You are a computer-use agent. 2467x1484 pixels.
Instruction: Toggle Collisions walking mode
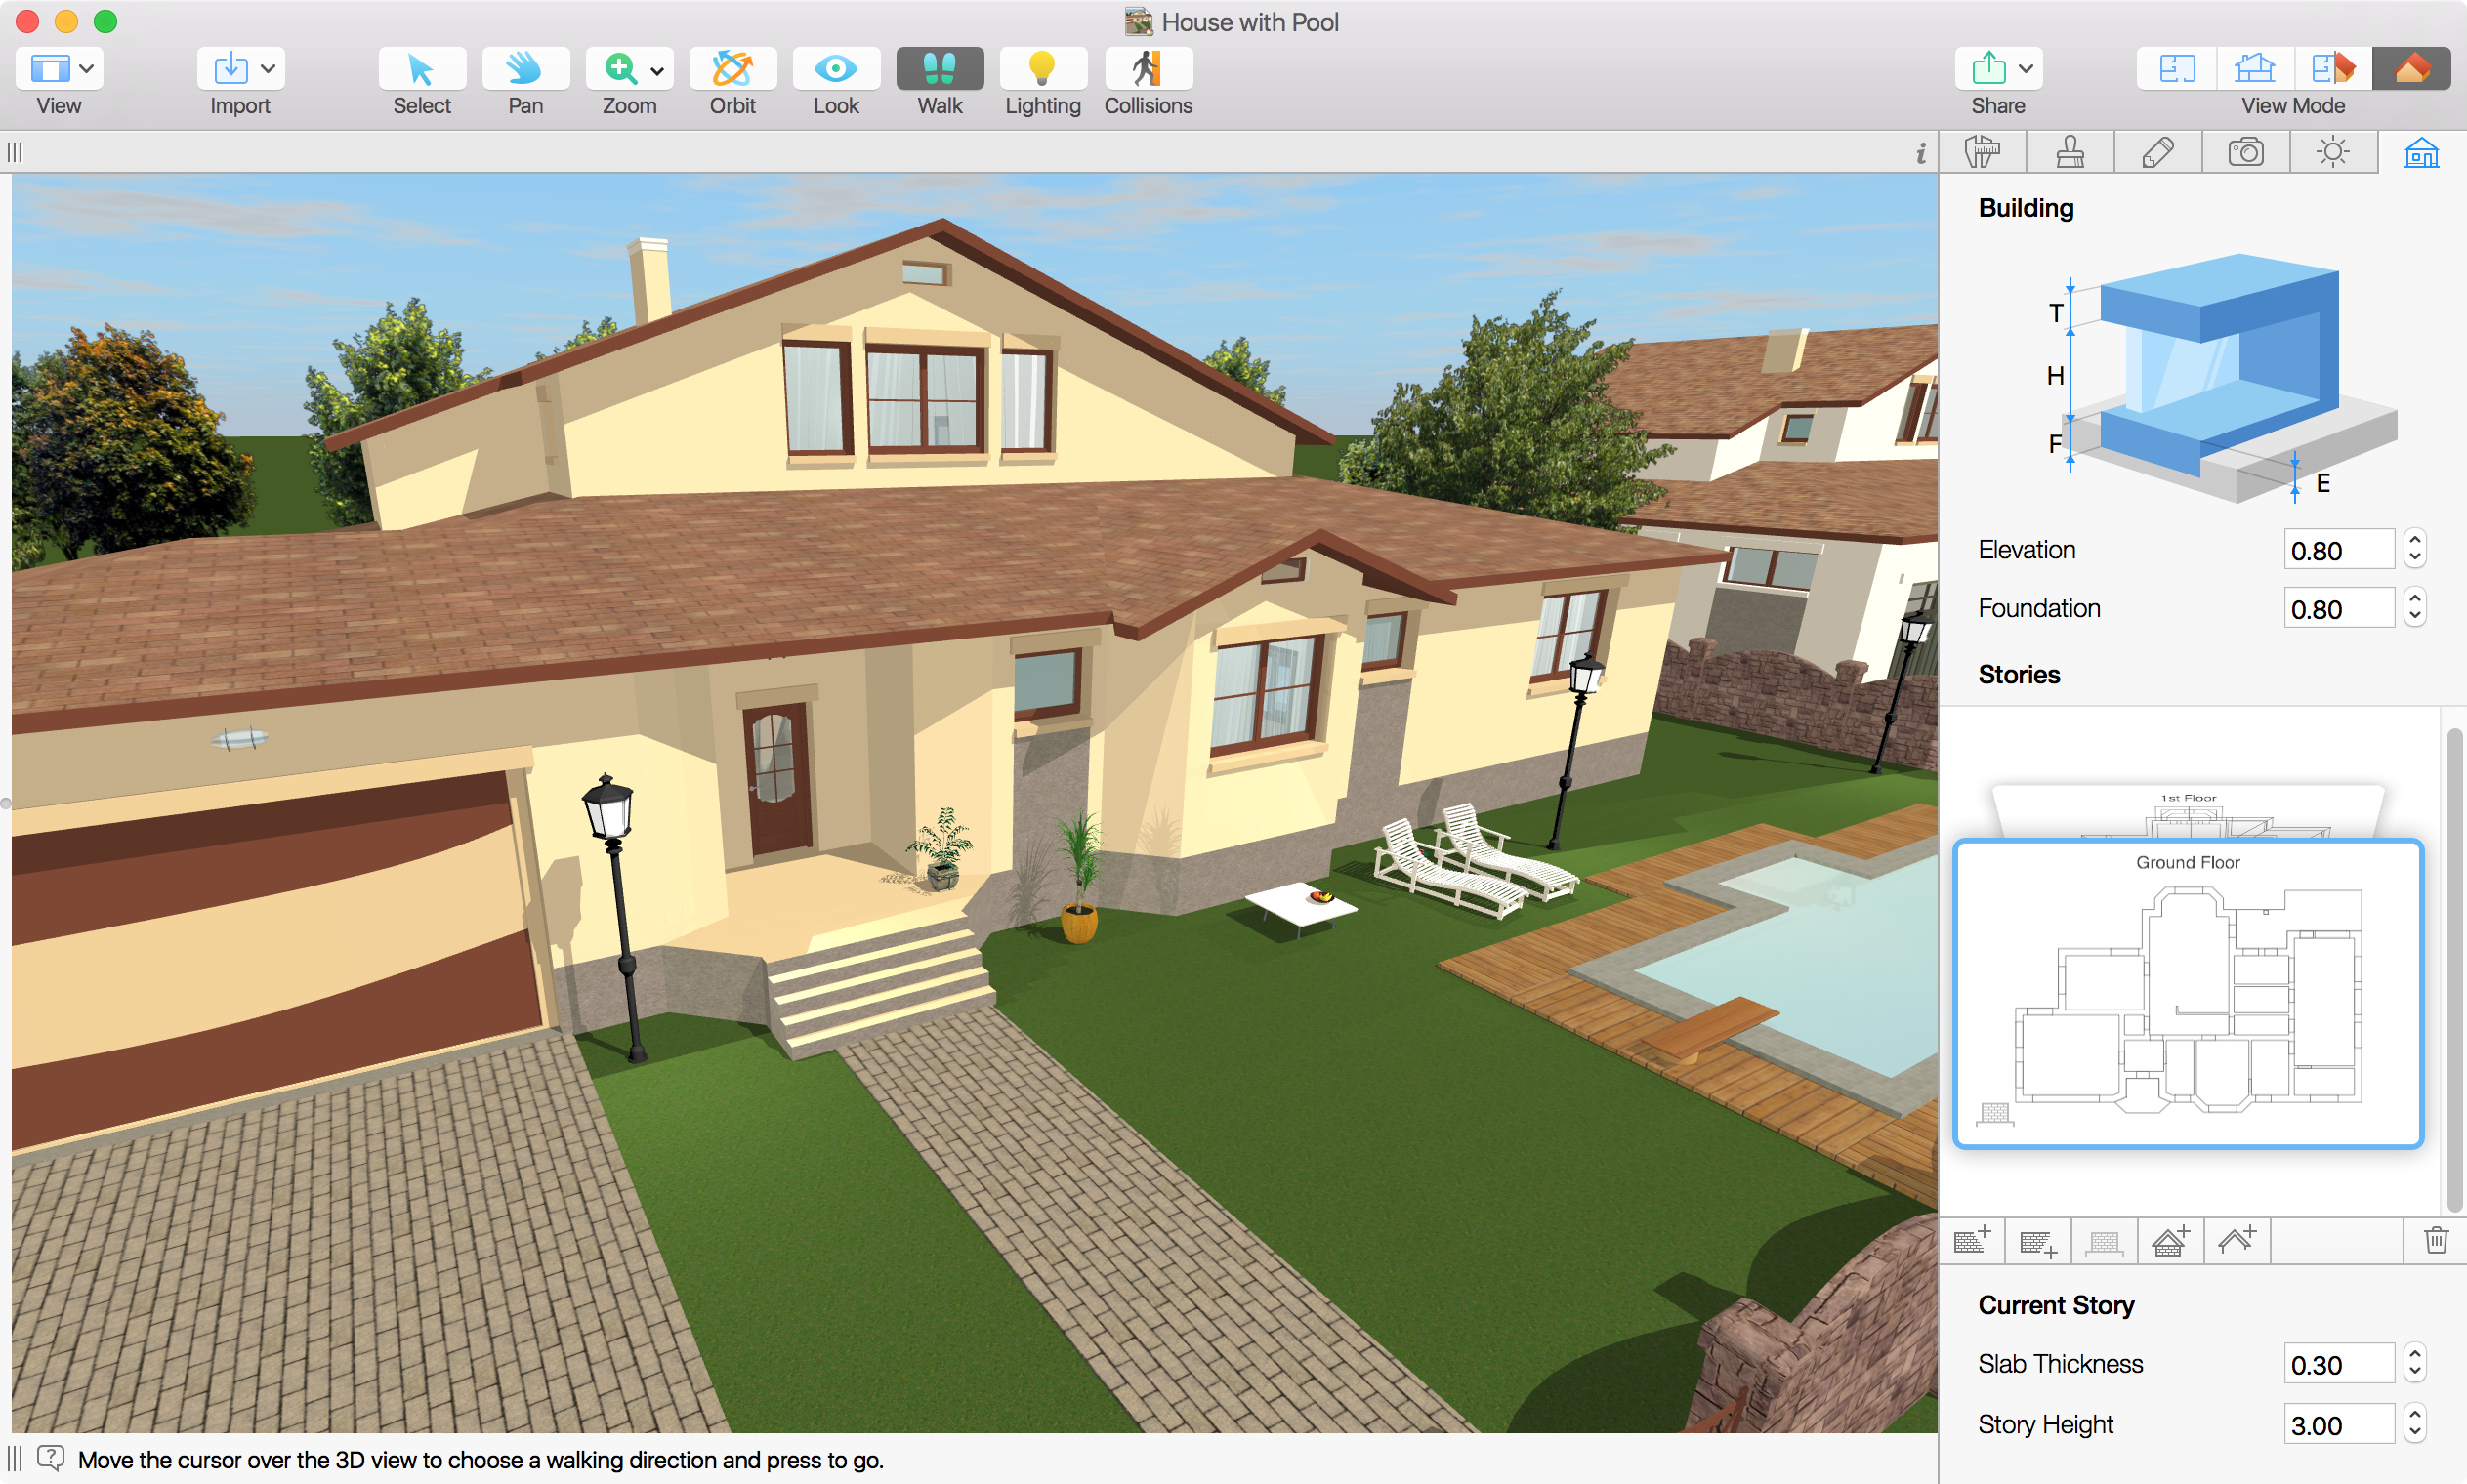point(1147,69)
